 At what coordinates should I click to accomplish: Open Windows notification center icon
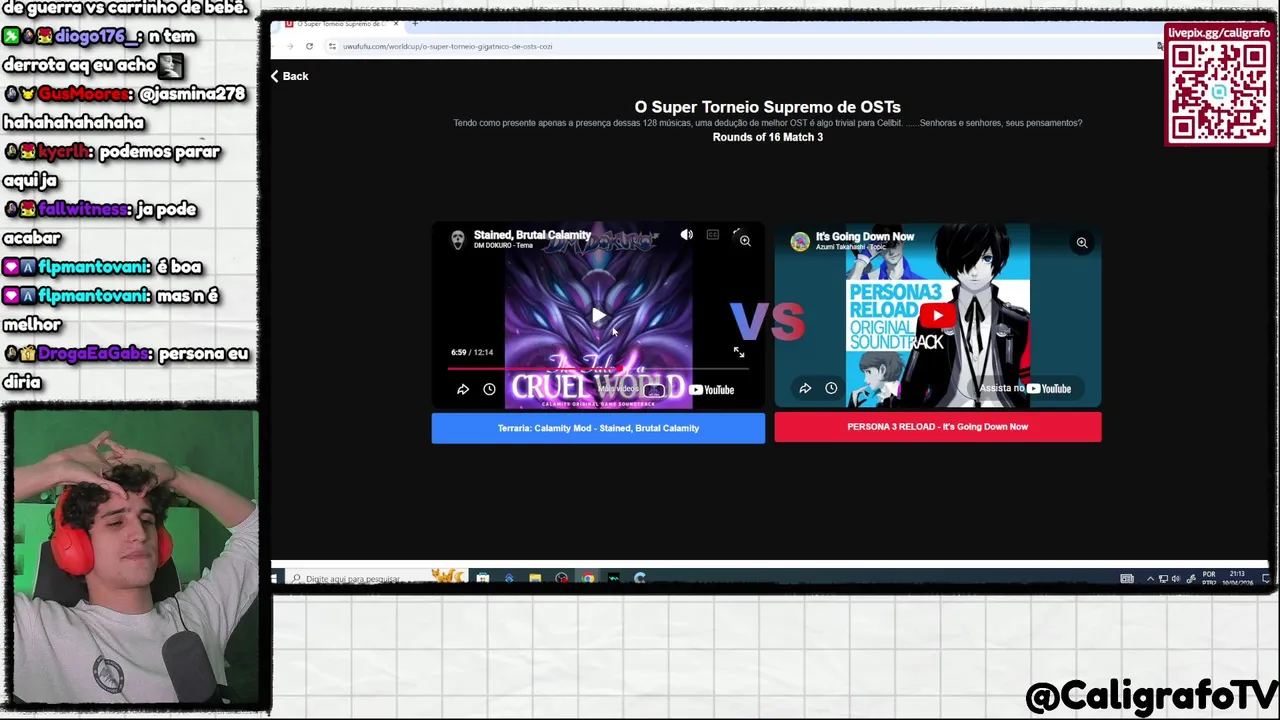point(1264,578)
